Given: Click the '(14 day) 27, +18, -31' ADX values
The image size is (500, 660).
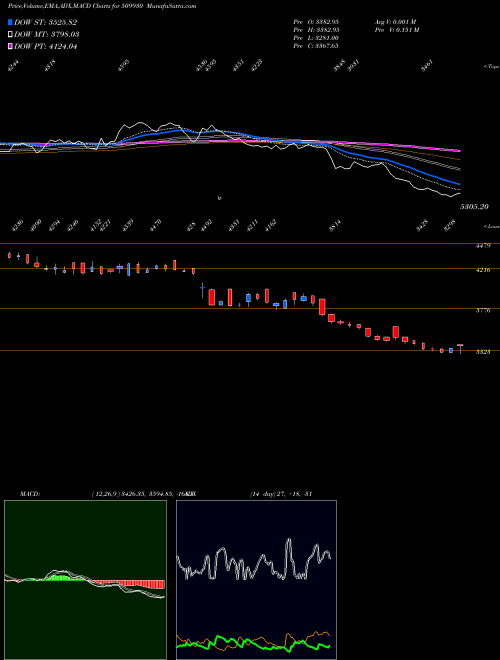Looking at the screenshot, I should [281, 493].
